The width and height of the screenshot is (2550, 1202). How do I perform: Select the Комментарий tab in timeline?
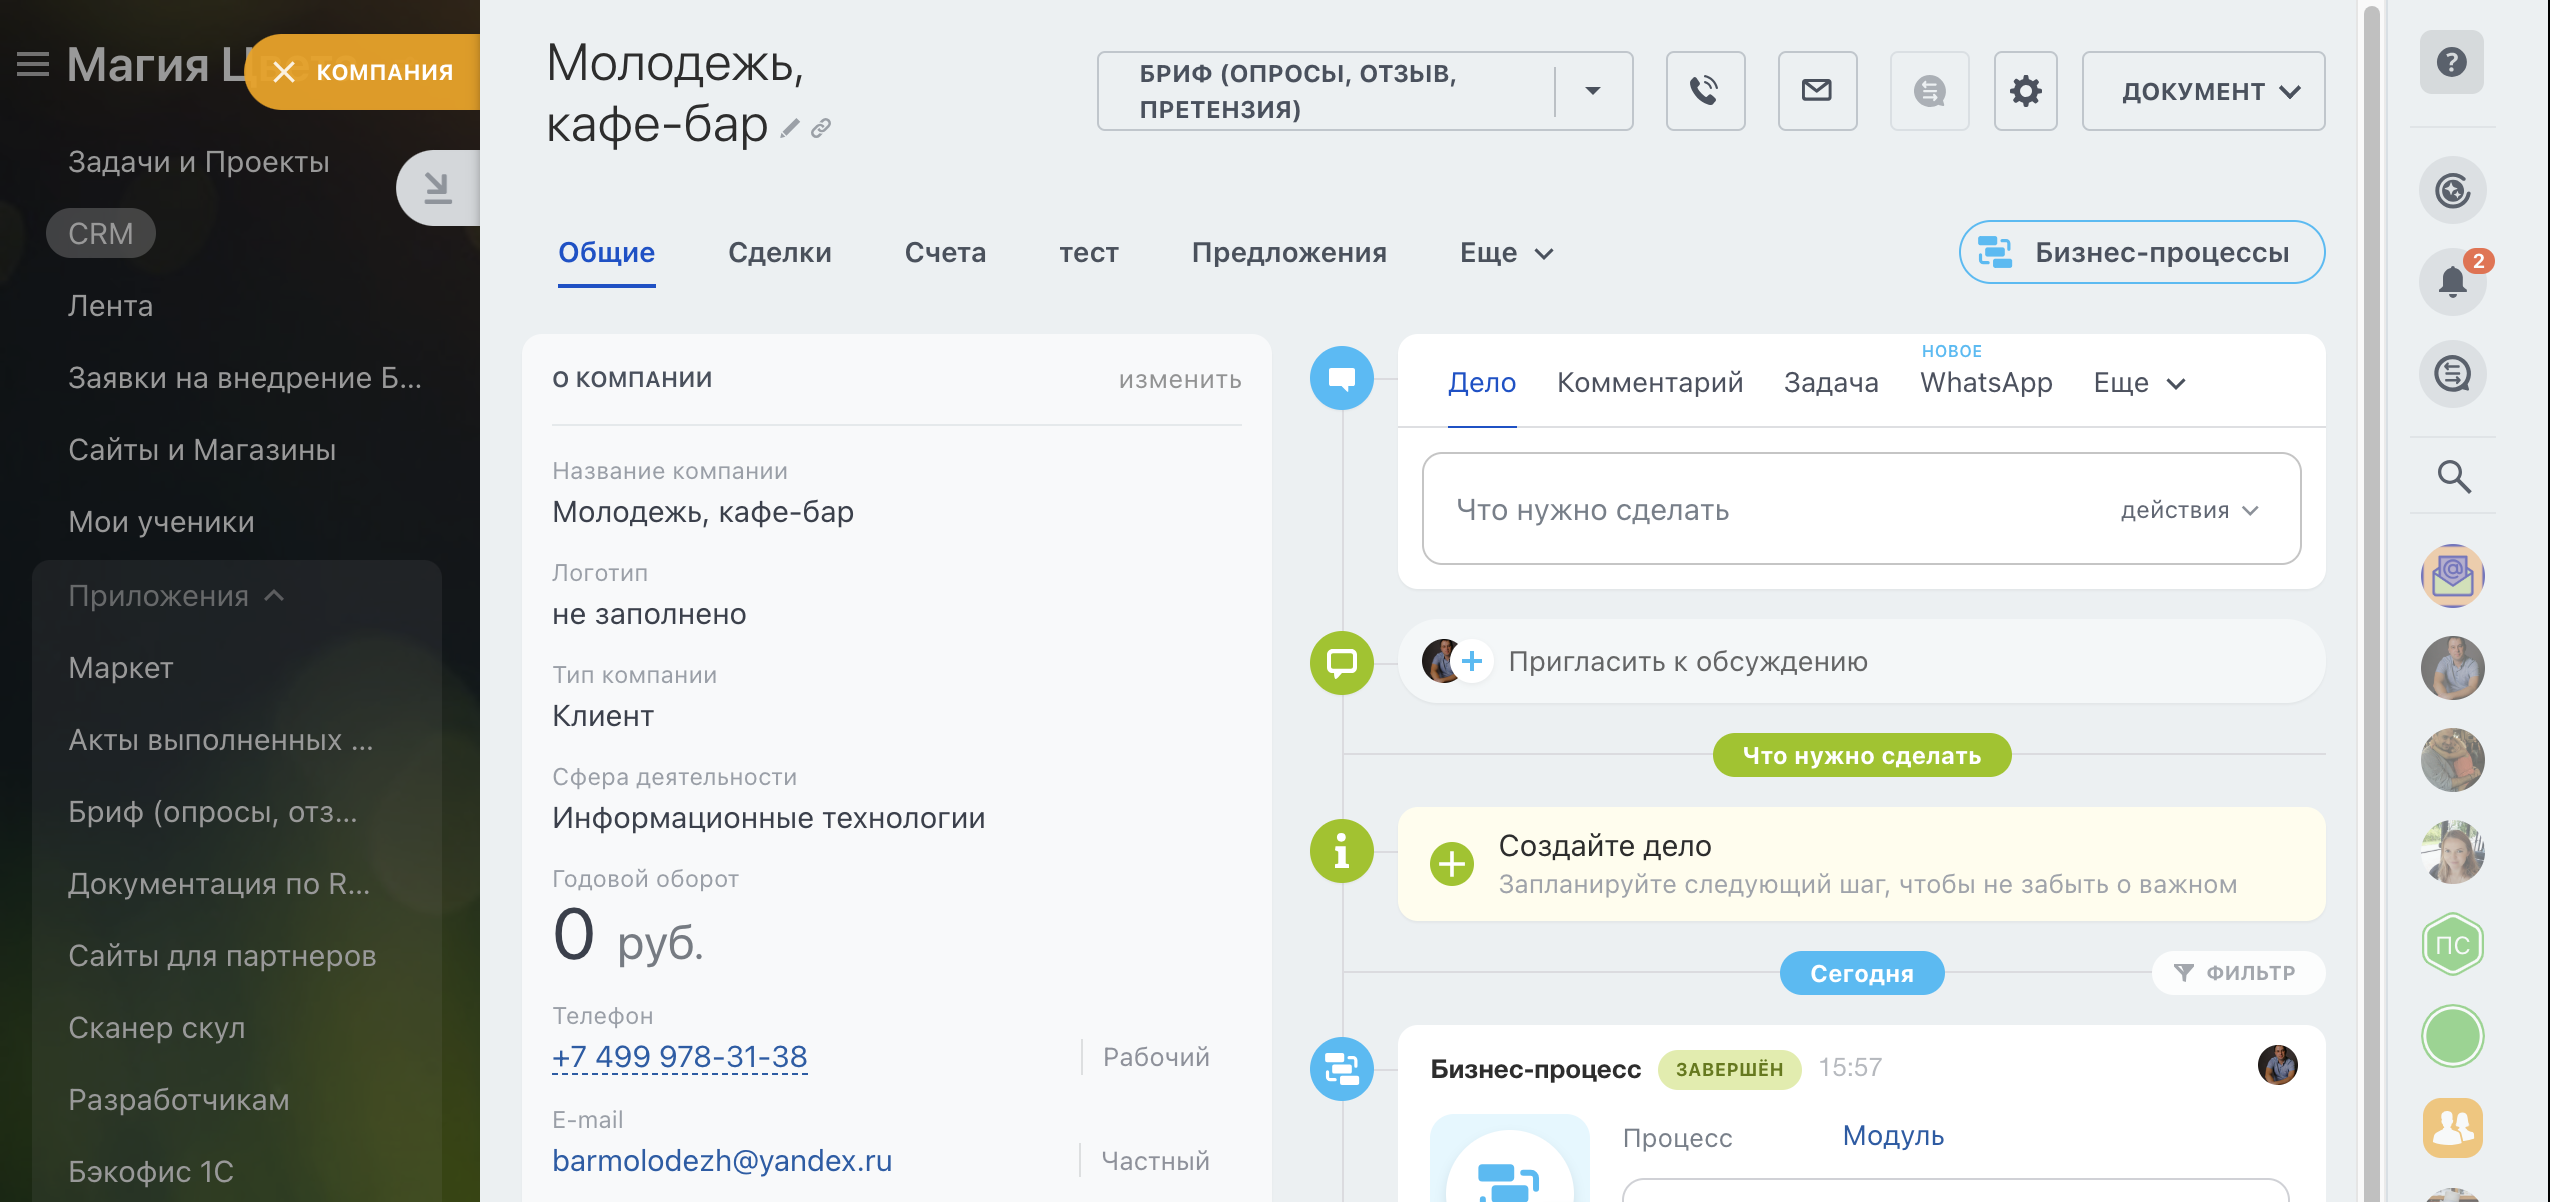click(x=1649, y=383)
